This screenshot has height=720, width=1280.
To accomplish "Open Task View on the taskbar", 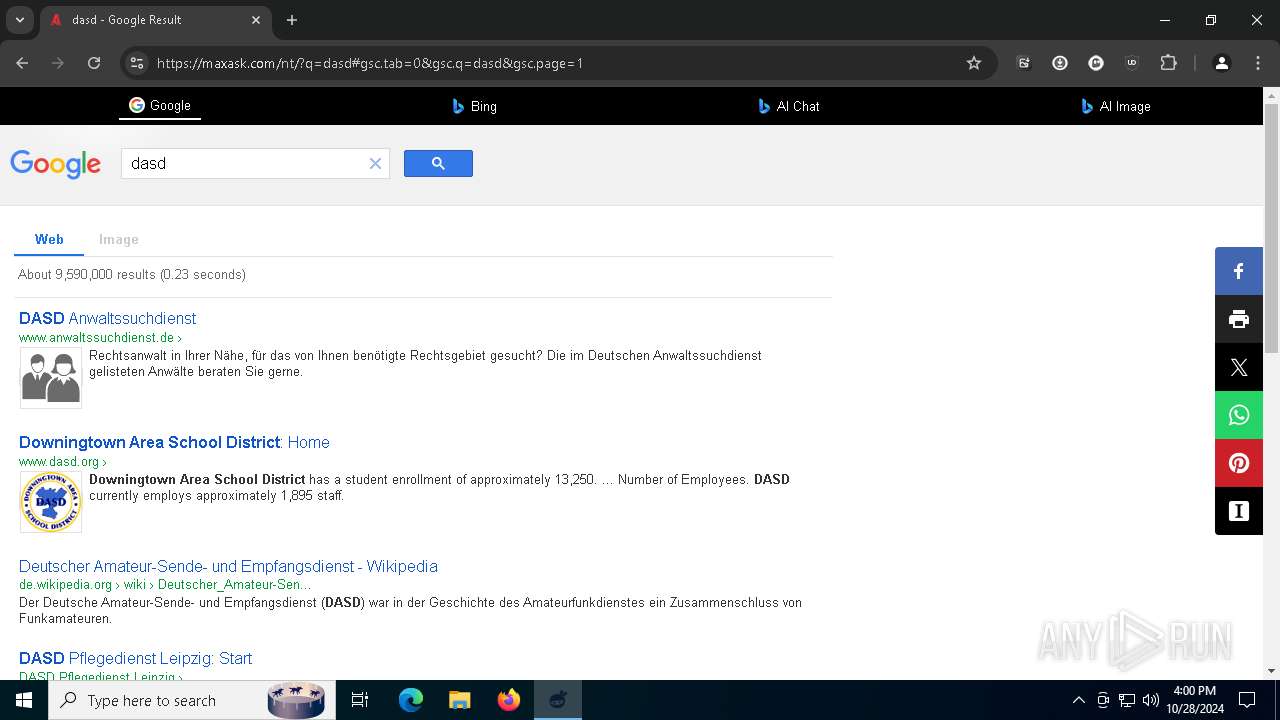I will (x=360, y=700).
